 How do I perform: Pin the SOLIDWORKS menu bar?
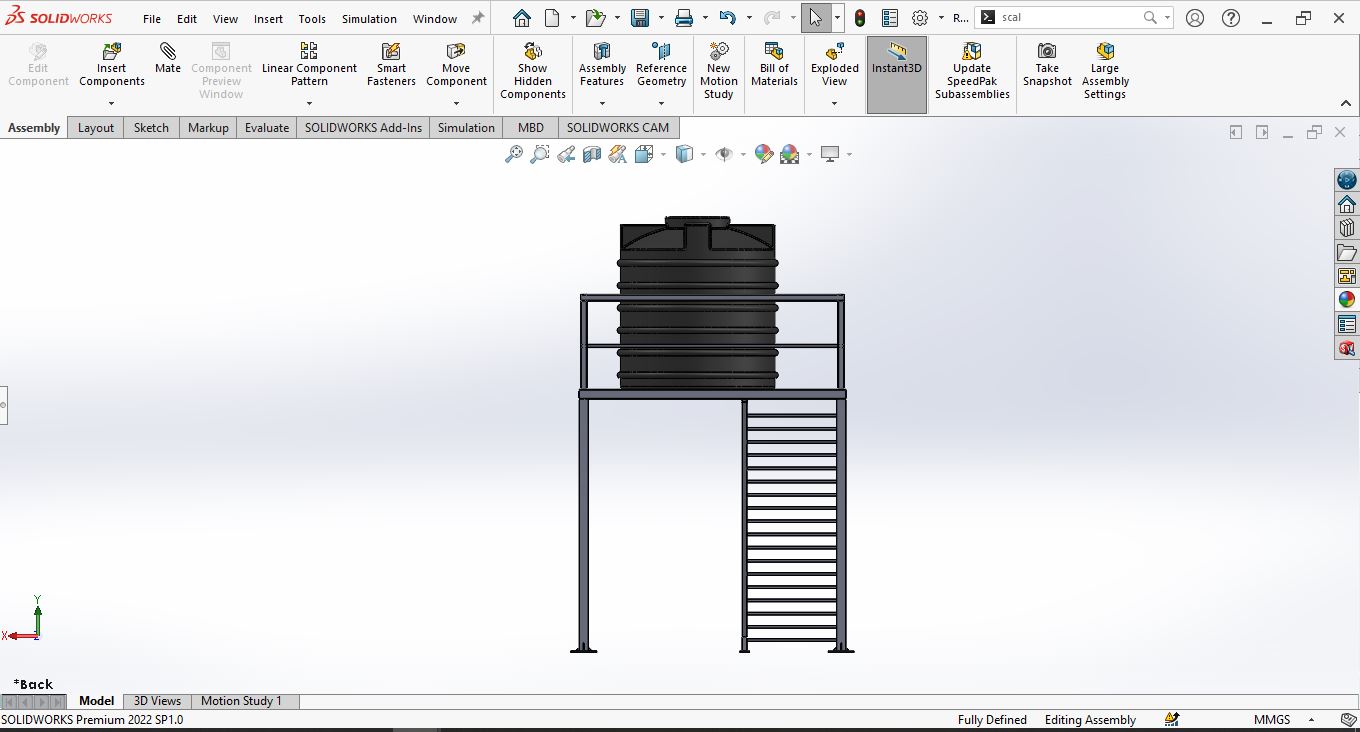pos(478,18)
